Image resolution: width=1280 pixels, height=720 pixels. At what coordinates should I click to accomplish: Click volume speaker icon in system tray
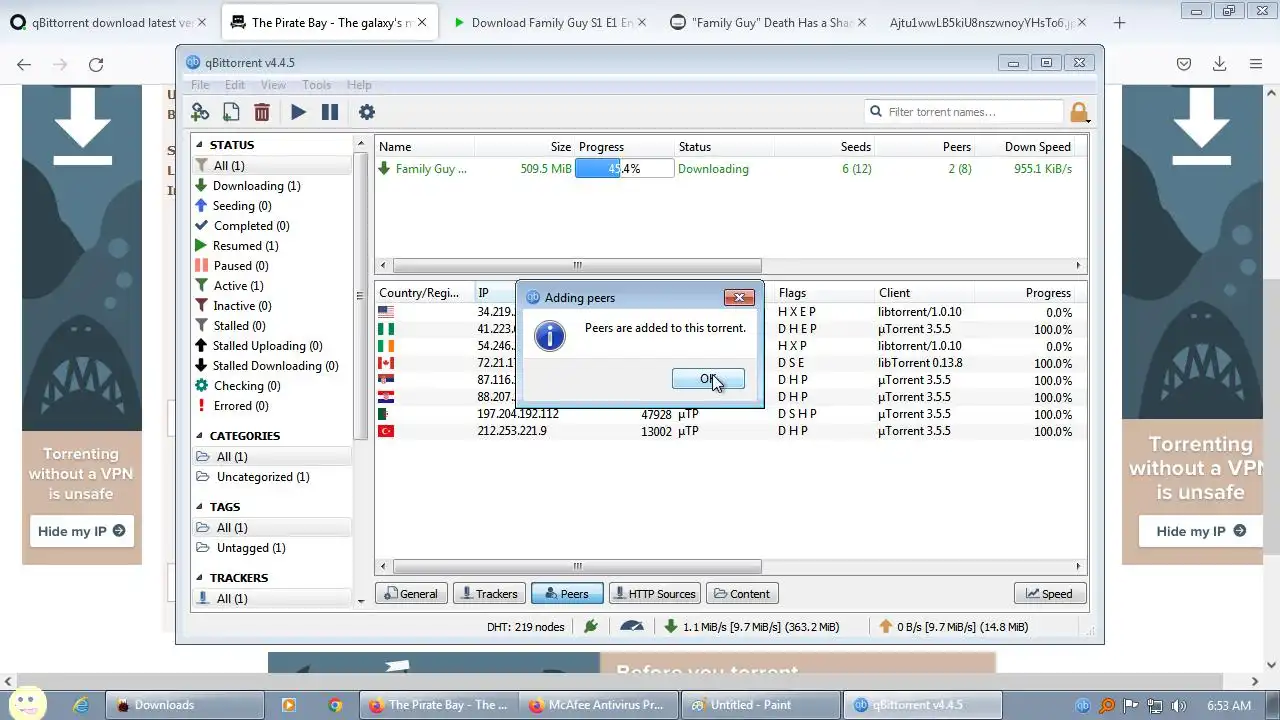pyautogui.click(x=1177, y=705)
